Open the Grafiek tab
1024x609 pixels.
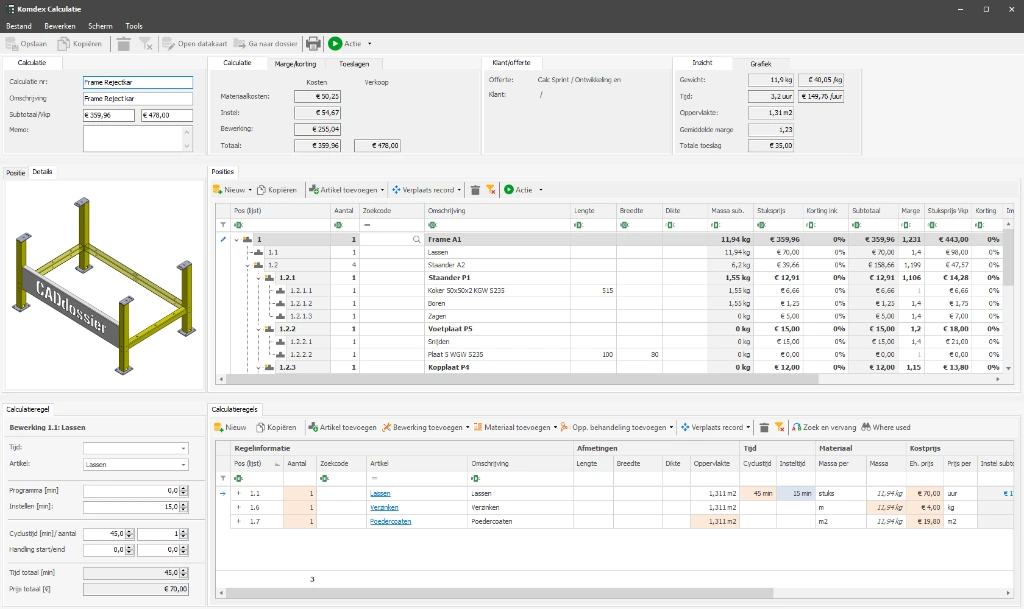click(761, 63)
